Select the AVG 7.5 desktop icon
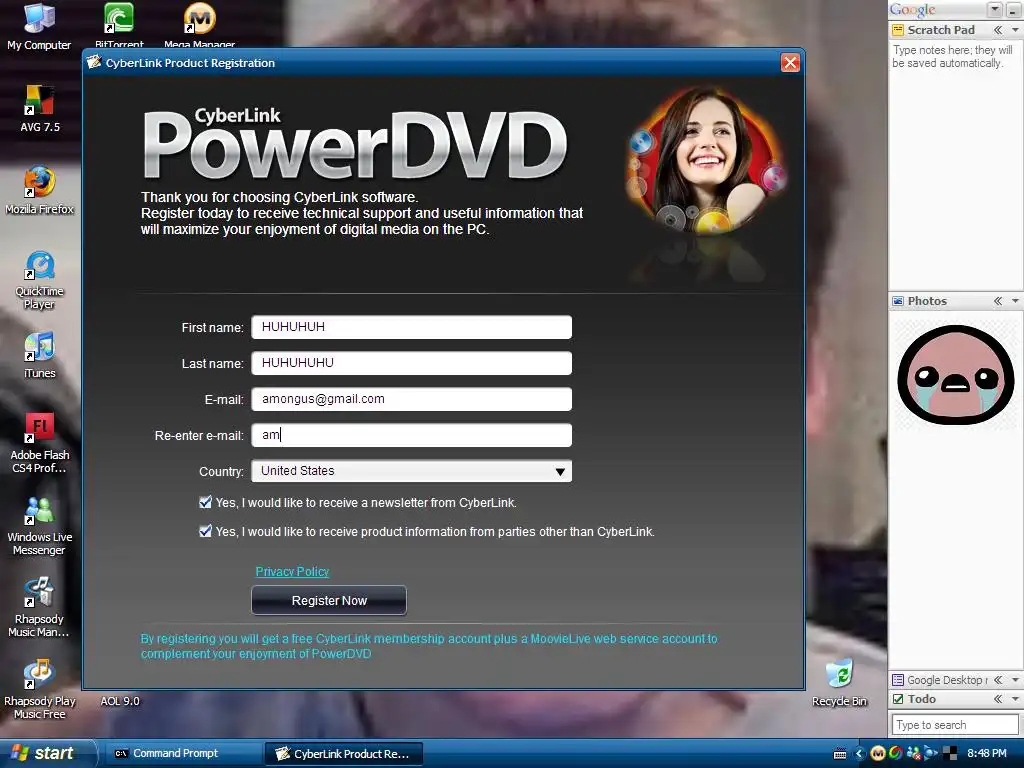1024x768 pixels. [40, 108]
